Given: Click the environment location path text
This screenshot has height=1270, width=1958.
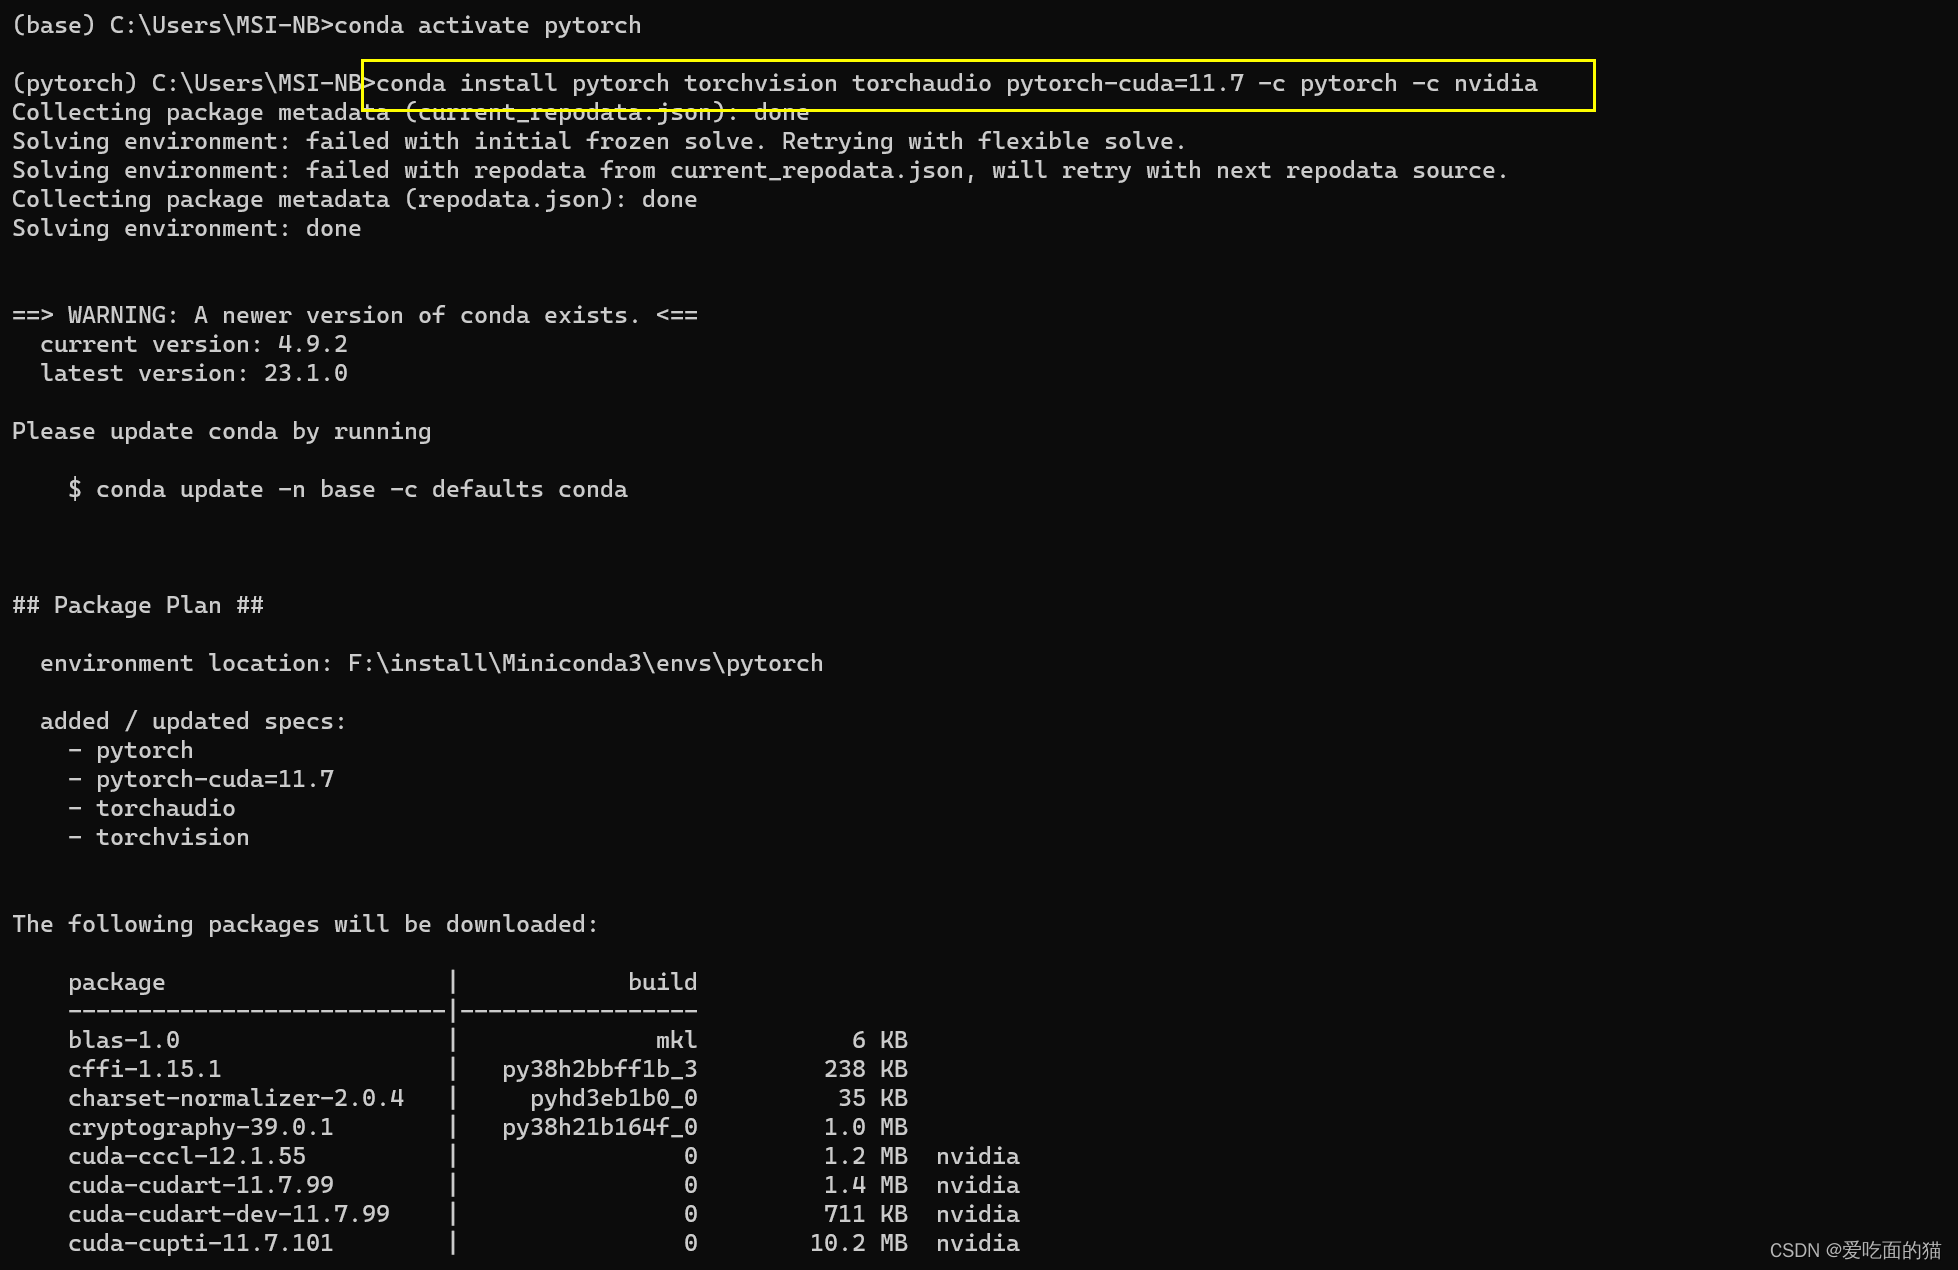Looking at the screenshot, I should click(x=584, y=664).
